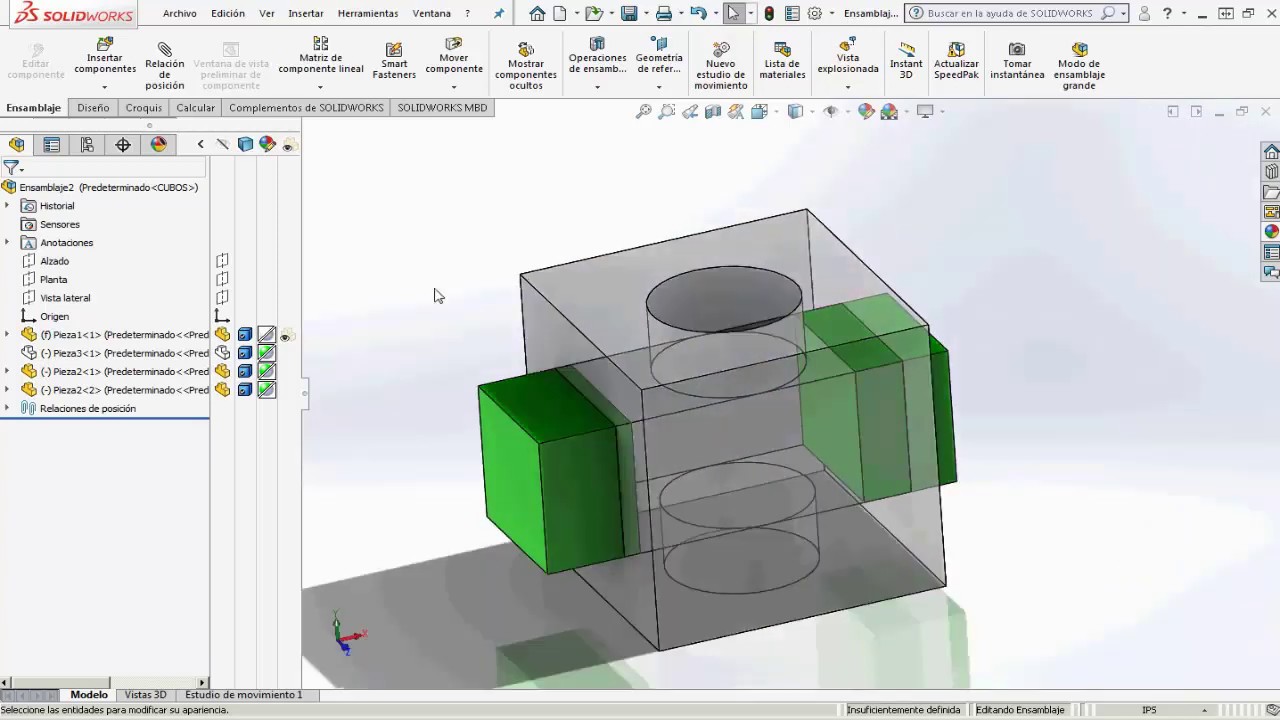1280x720 pixels.
Task: Open the Archivo menu
Action: 180,14
